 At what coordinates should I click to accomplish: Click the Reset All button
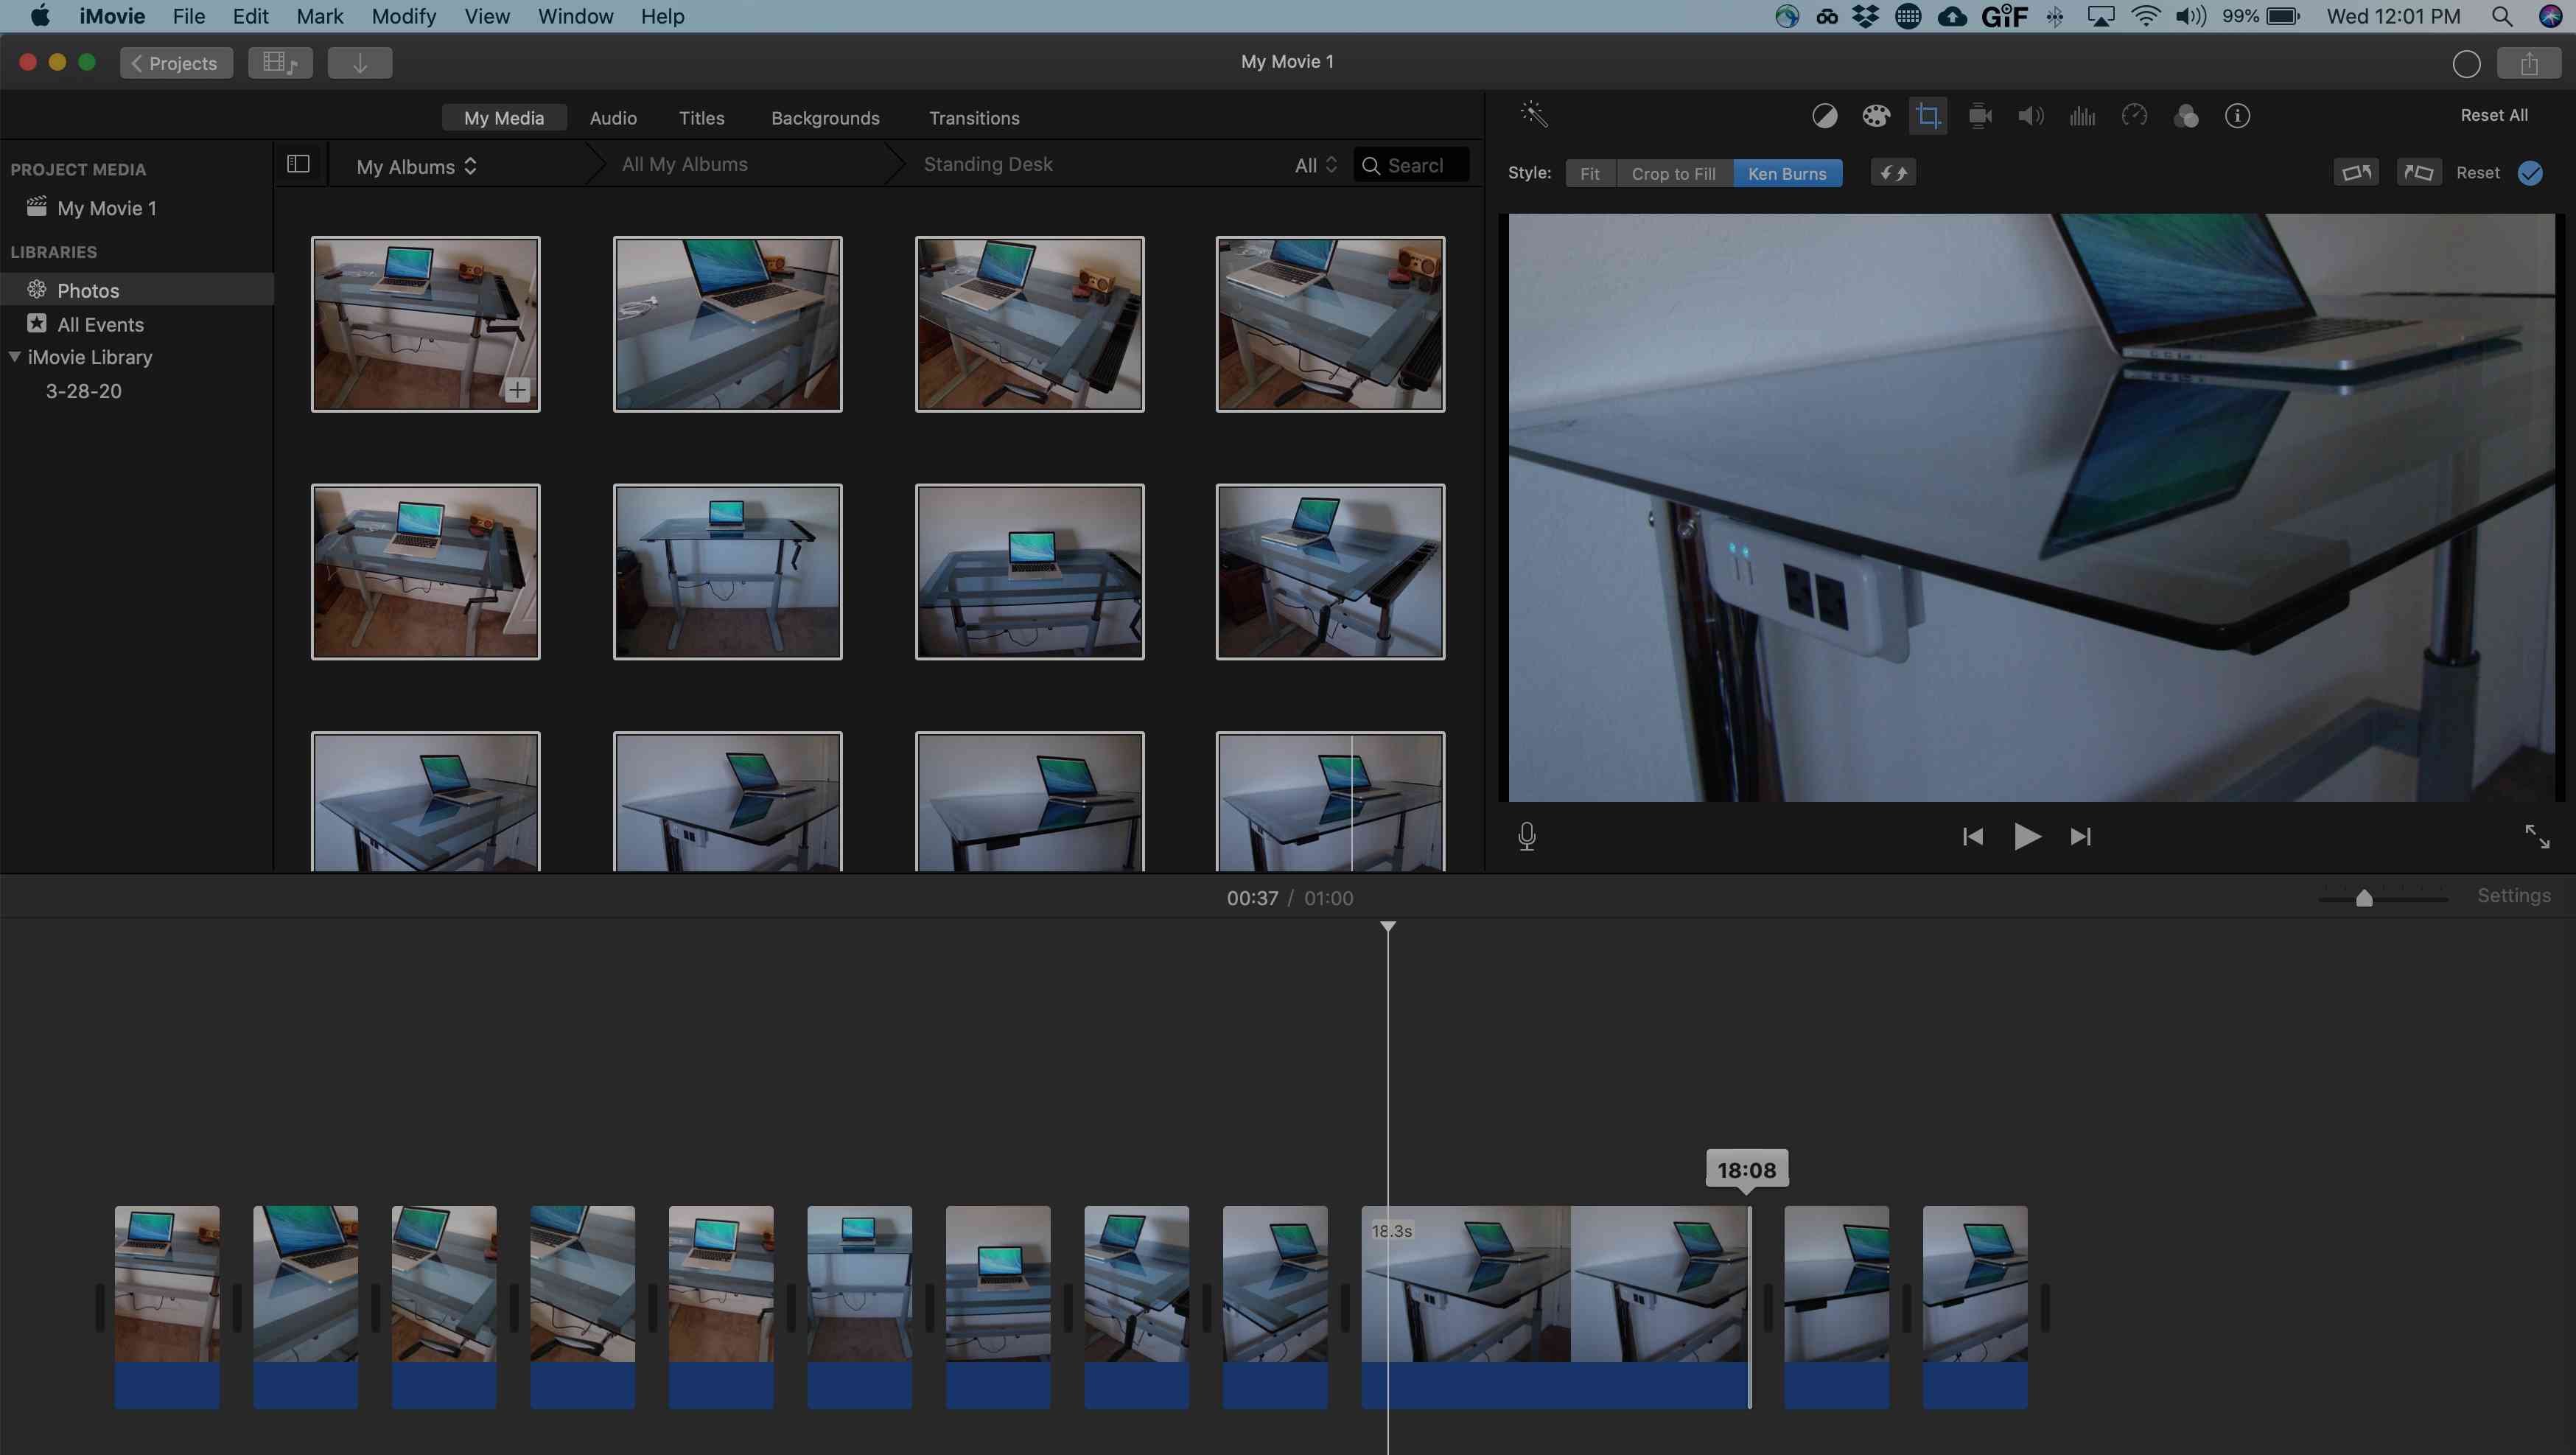2493,115
